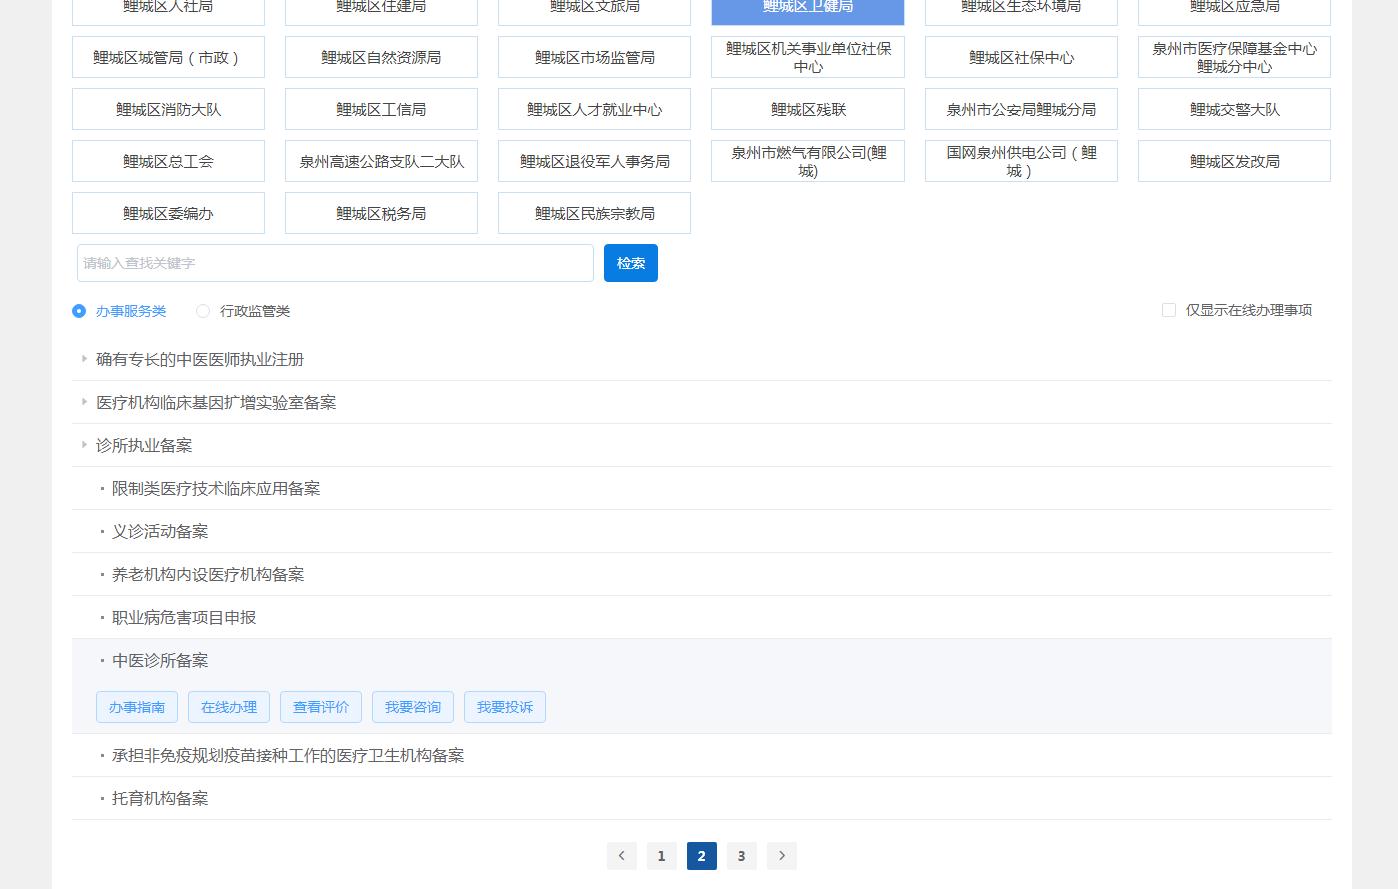
Task: Open 托育机构备案 item
Action: click(x=160, y=798)
